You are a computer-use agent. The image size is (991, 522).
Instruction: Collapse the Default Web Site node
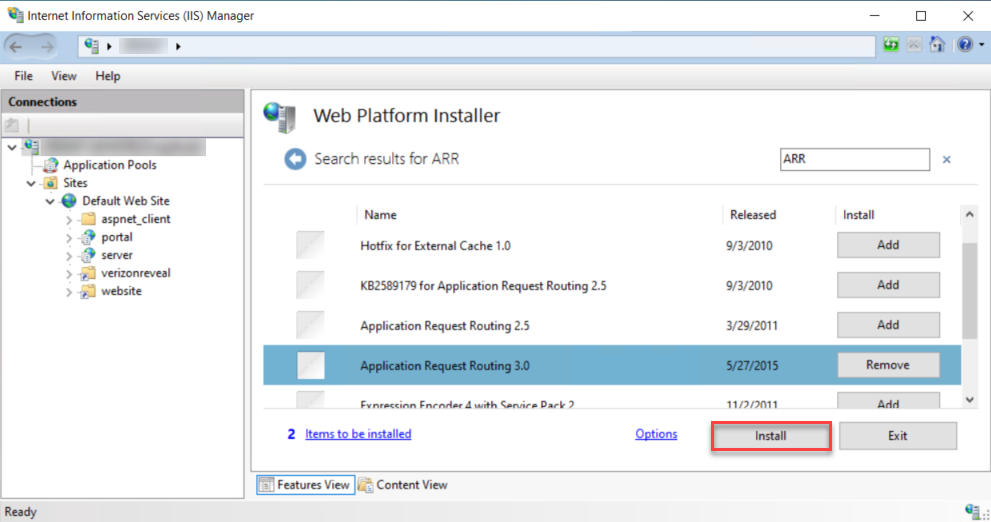[x=50, y=202]
